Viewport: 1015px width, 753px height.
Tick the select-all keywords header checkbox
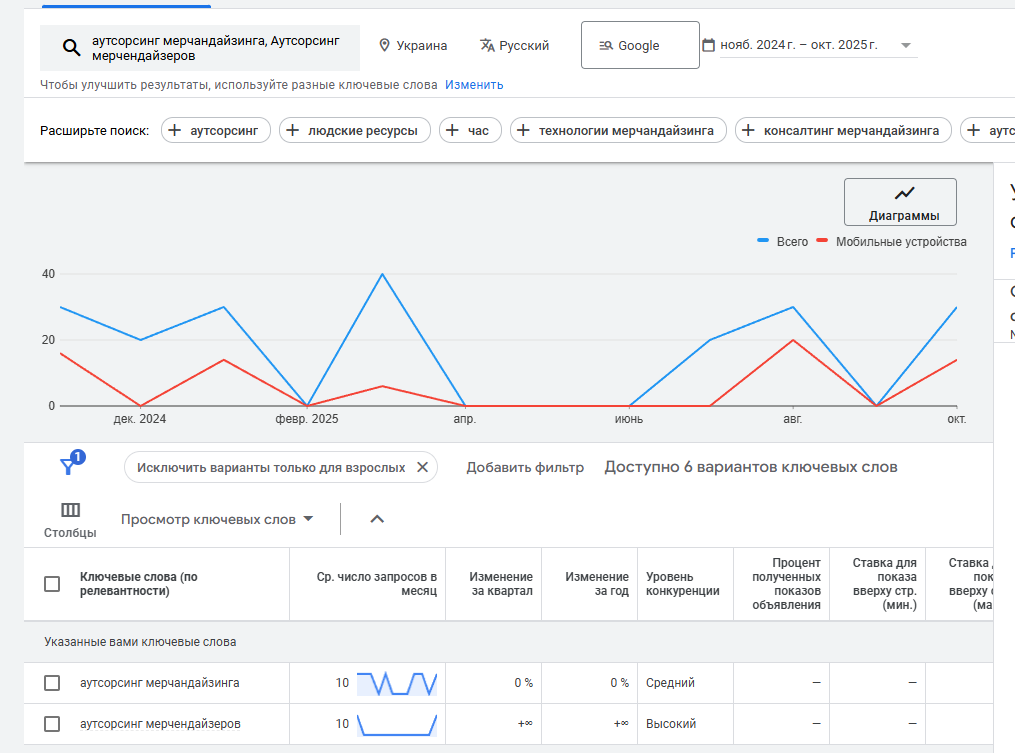pyautogui.click(x=52, y=584)
